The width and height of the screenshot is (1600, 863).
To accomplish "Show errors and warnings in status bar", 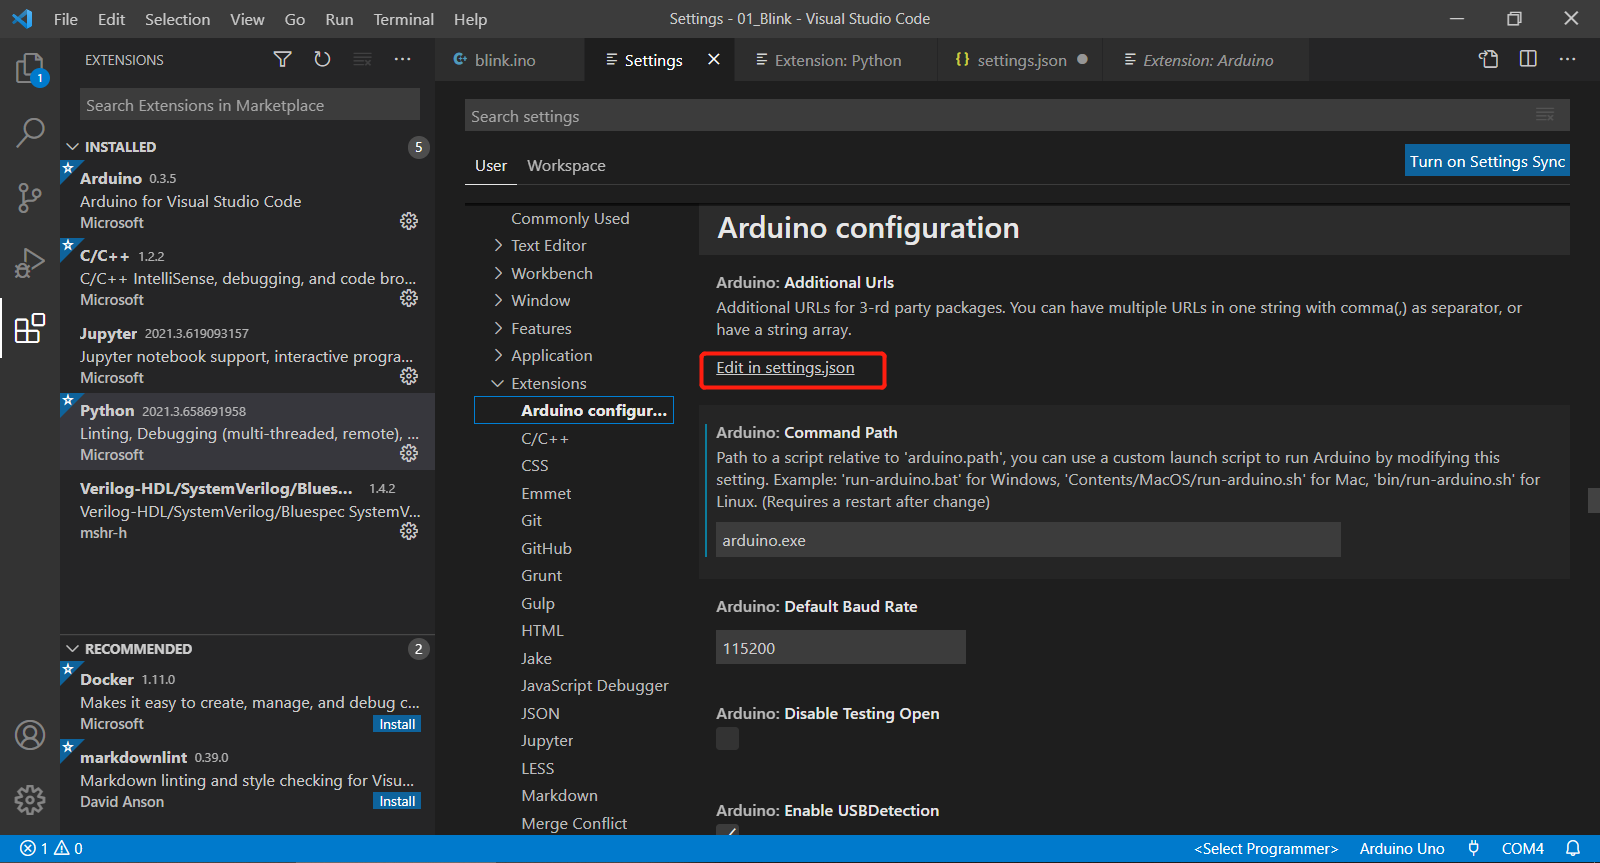I will tap(52, 849).
